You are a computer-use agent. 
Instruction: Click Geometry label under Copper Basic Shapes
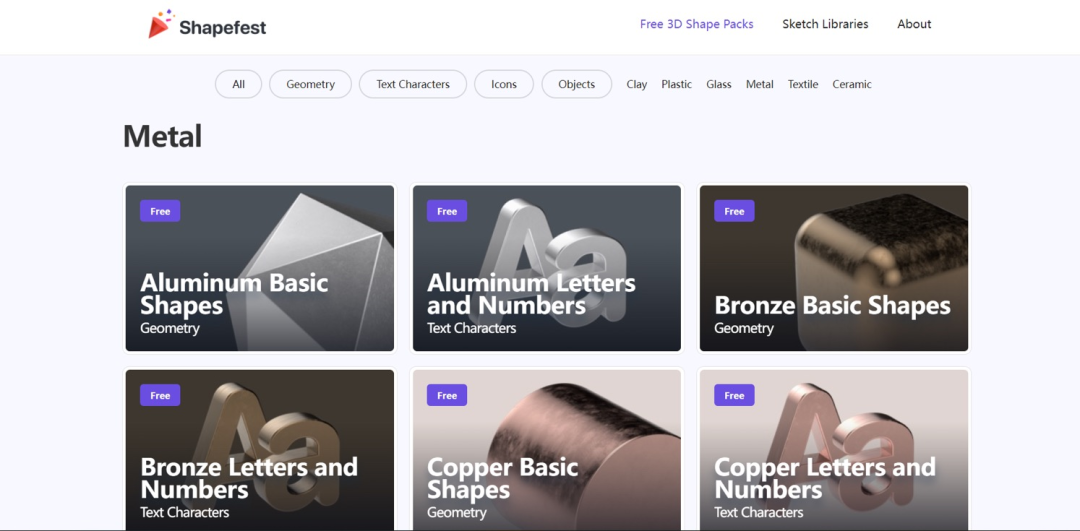(457, 512)
